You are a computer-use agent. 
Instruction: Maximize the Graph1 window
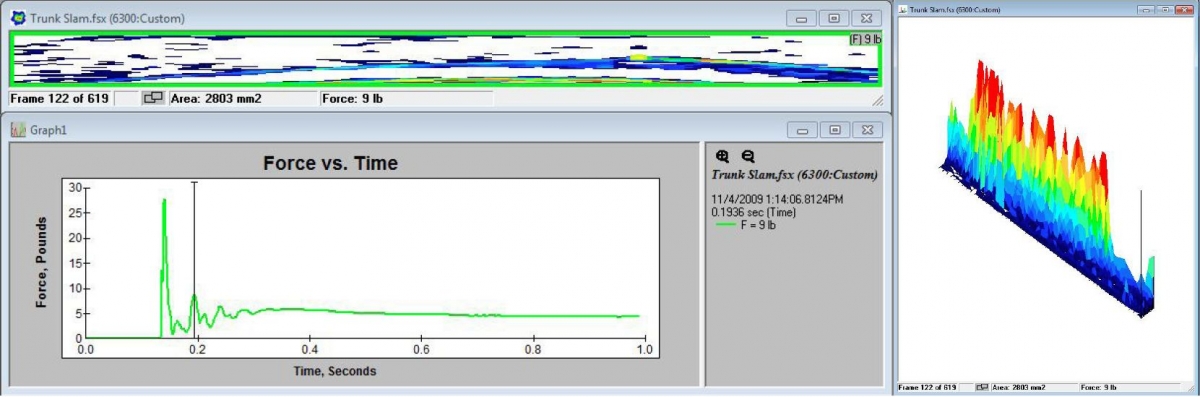835,130
